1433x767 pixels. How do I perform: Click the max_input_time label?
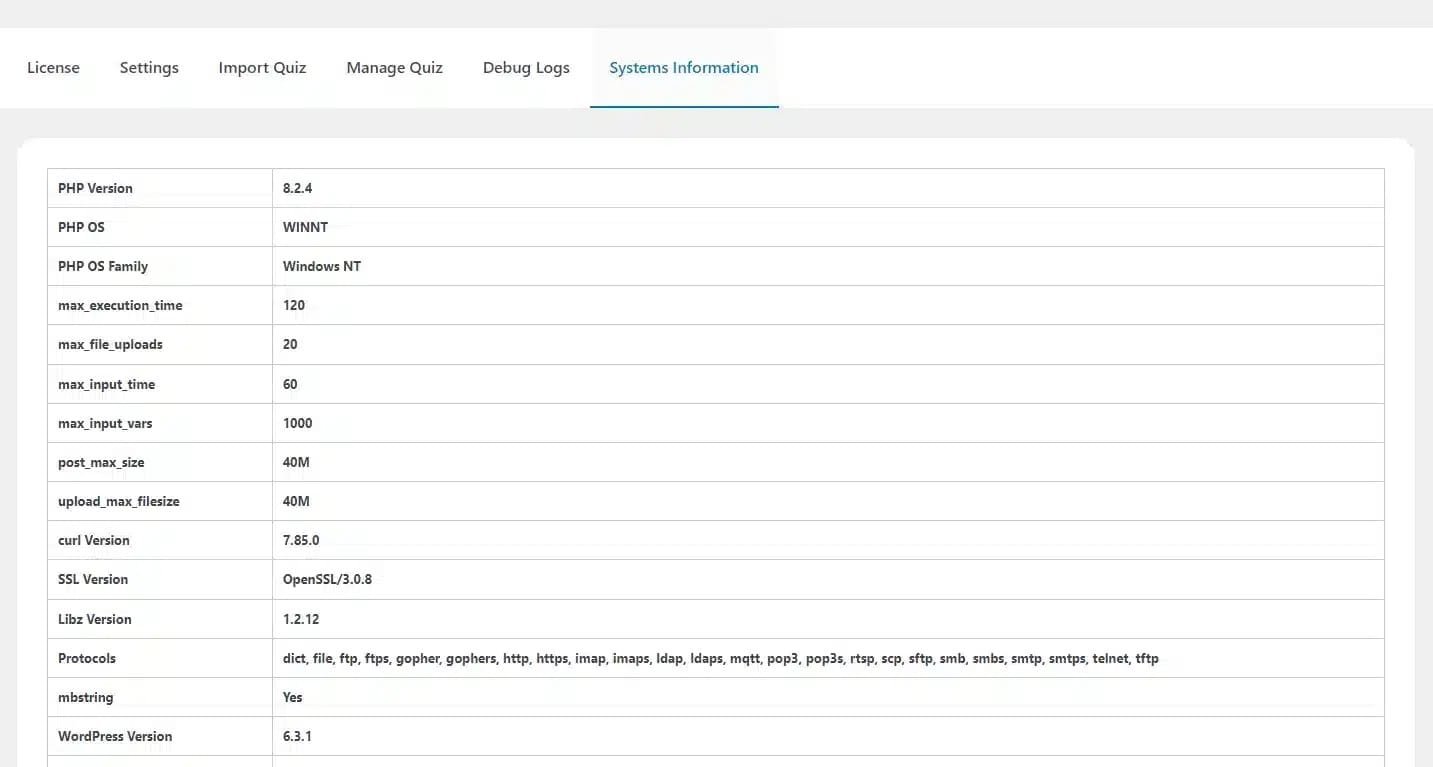[x=106, y=384]
